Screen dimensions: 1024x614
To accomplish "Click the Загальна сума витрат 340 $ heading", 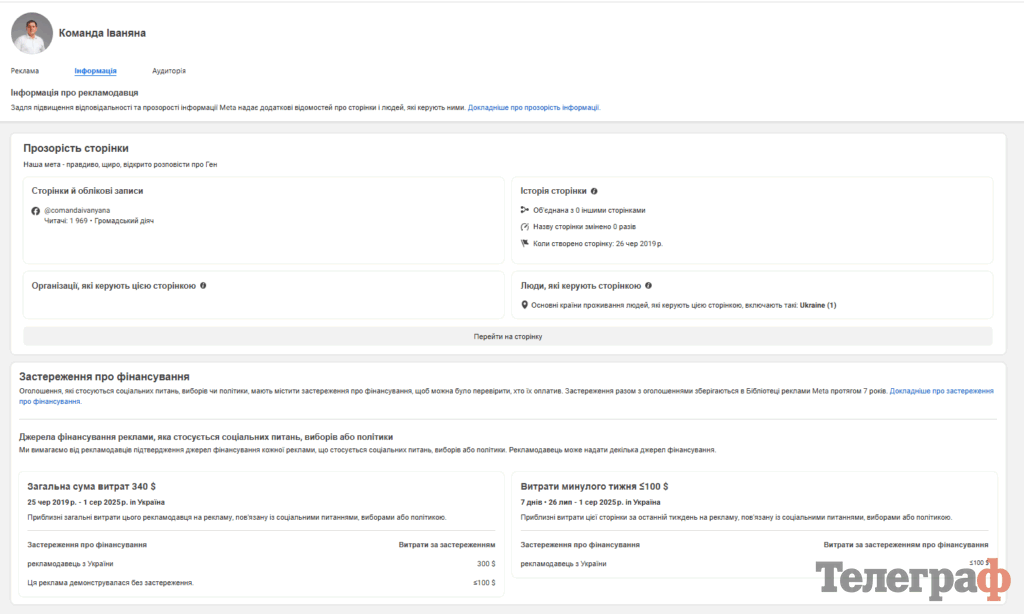I will tap(91, 486).
